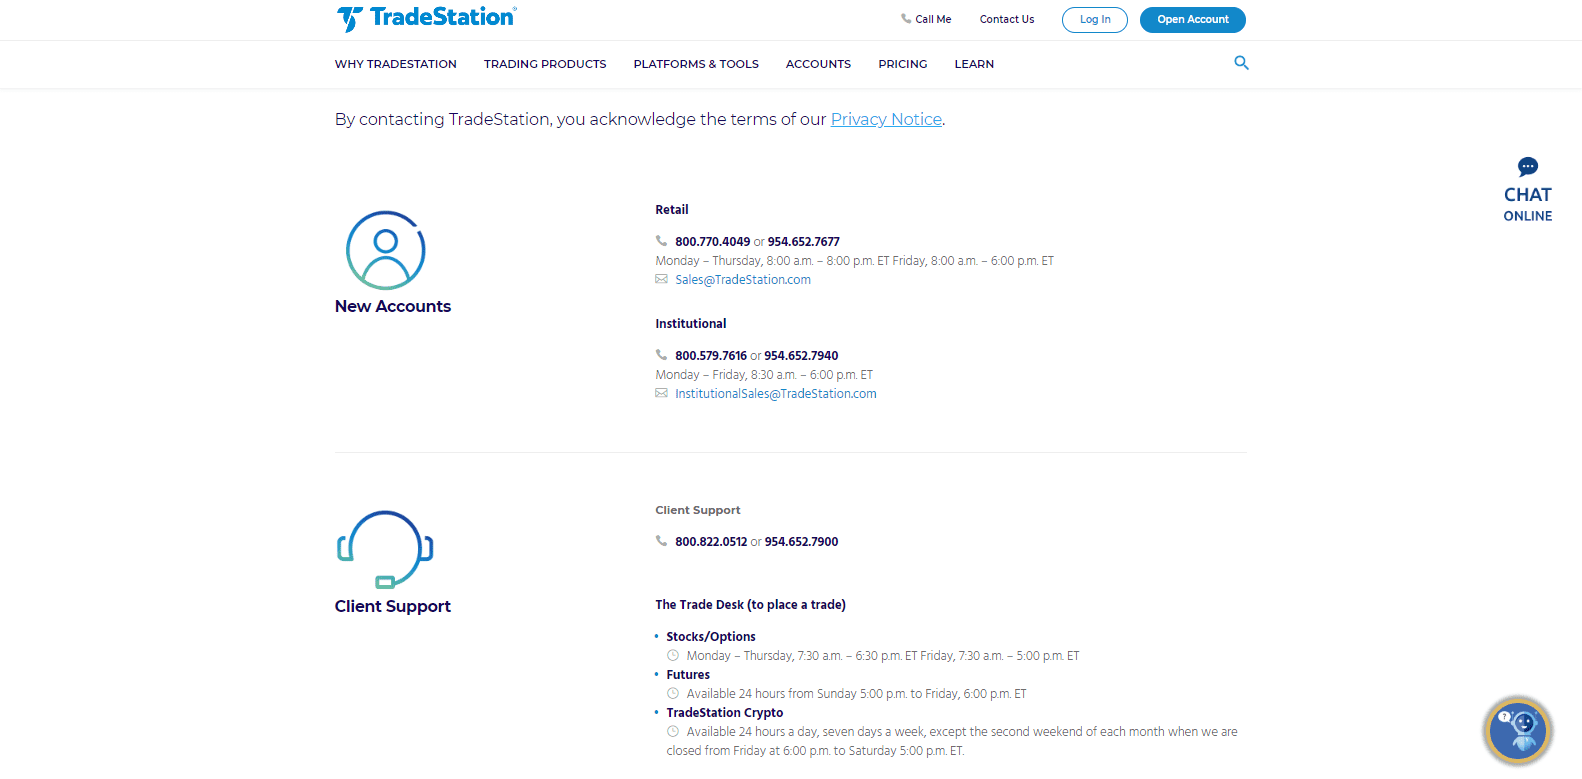The width and height of the screenshot is (1582, 779).
Task: Select Pricing in the navigation bar
Action: pos(902,64)
